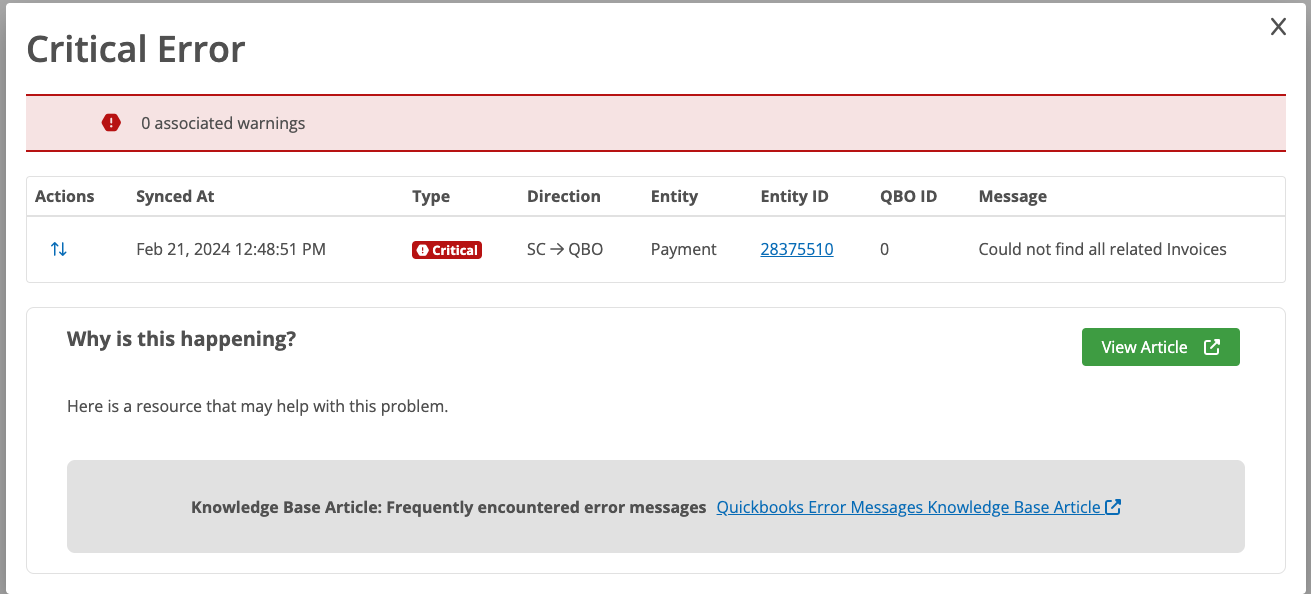
Task: Click the Message column header
Action: [x=1012, y=196]
